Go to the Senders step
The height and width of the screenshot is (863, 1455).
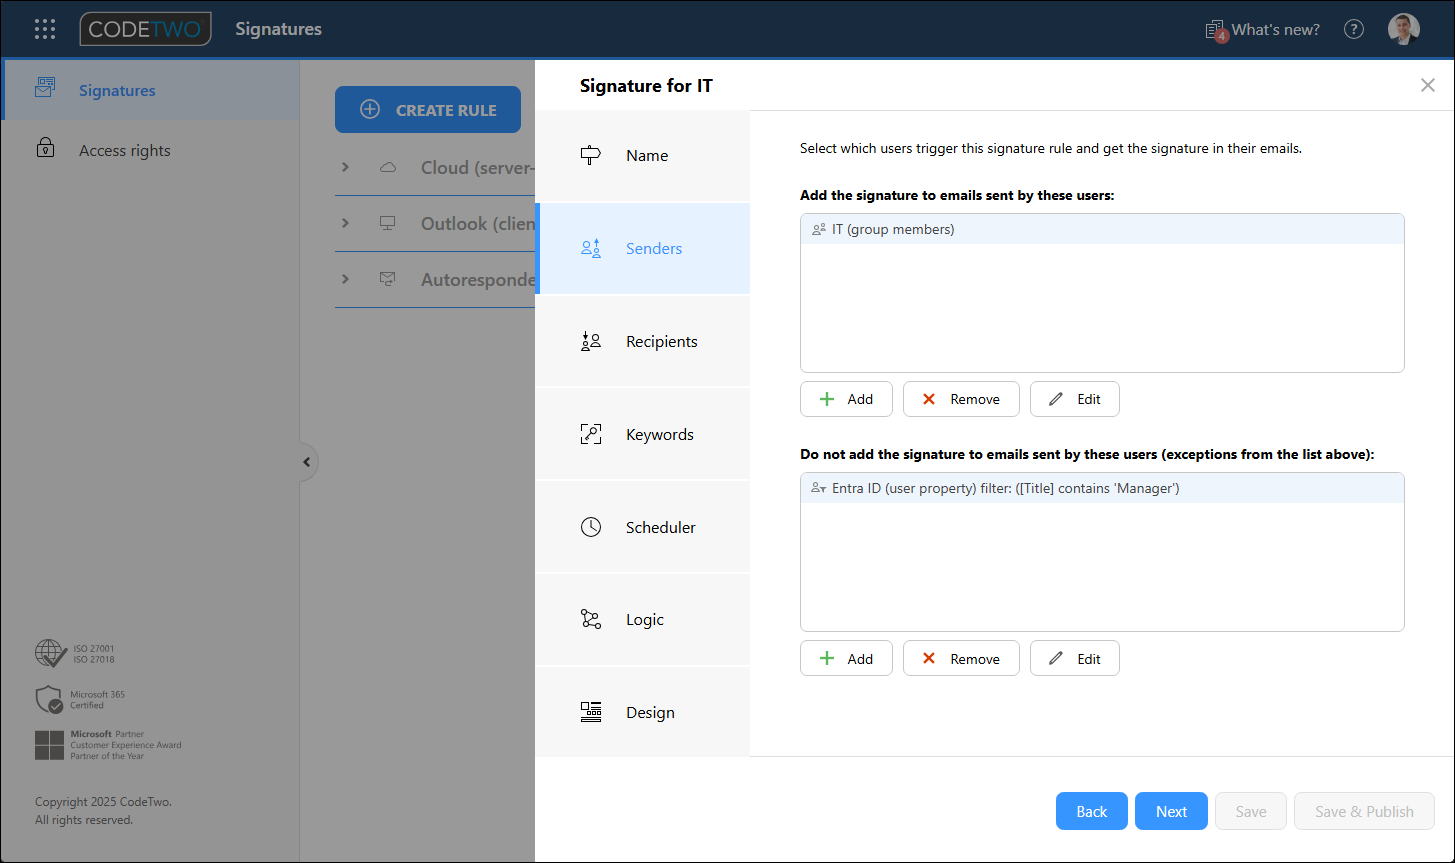tap(643, 248)
